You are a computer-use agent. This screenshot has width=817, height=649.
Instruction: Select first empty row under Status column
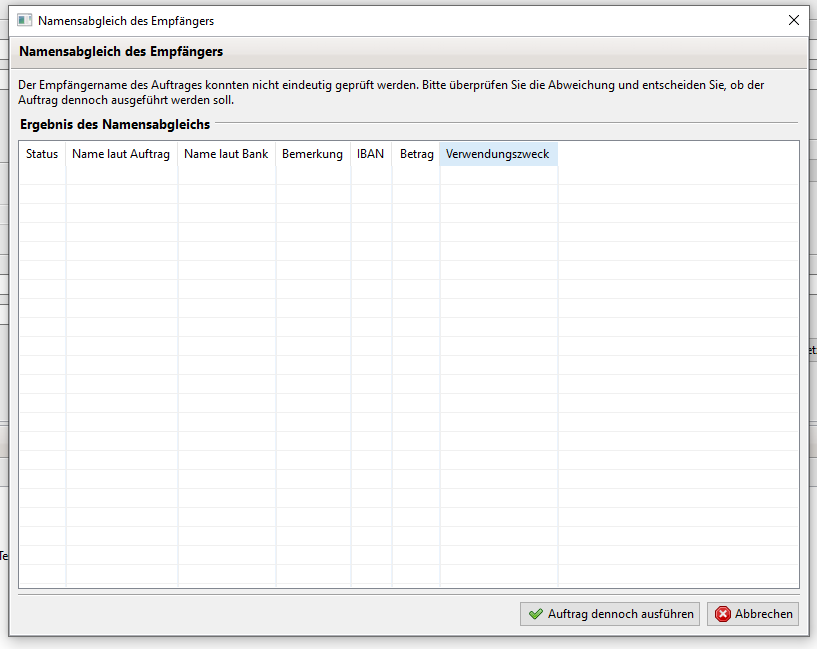click(42, 175)
